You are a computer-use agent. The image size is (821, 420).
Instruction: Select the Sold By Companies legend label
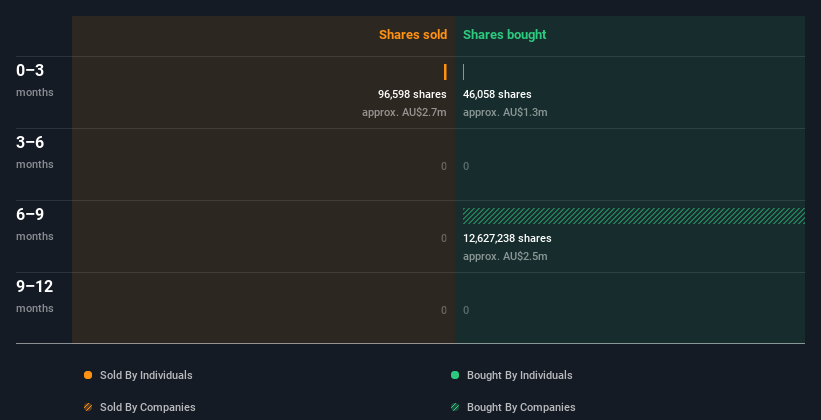click(x=148, y=407)
